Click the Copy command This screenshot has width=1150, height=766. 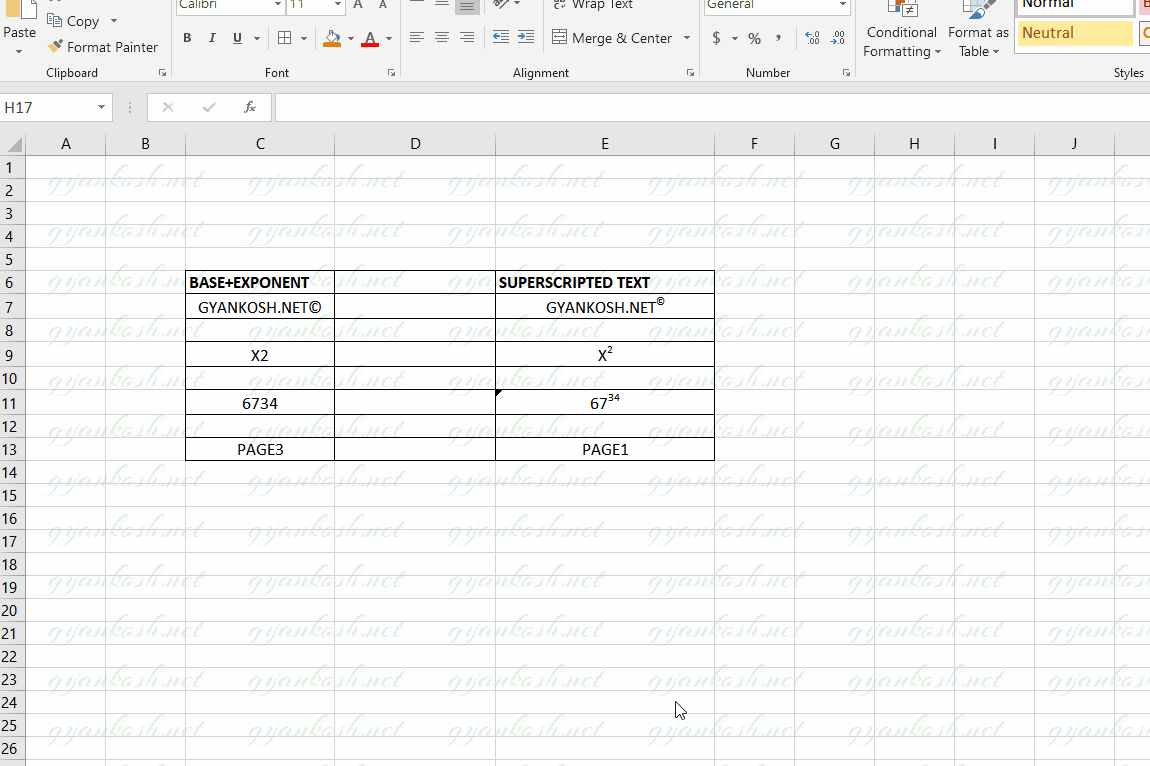(x=78, y=20)
